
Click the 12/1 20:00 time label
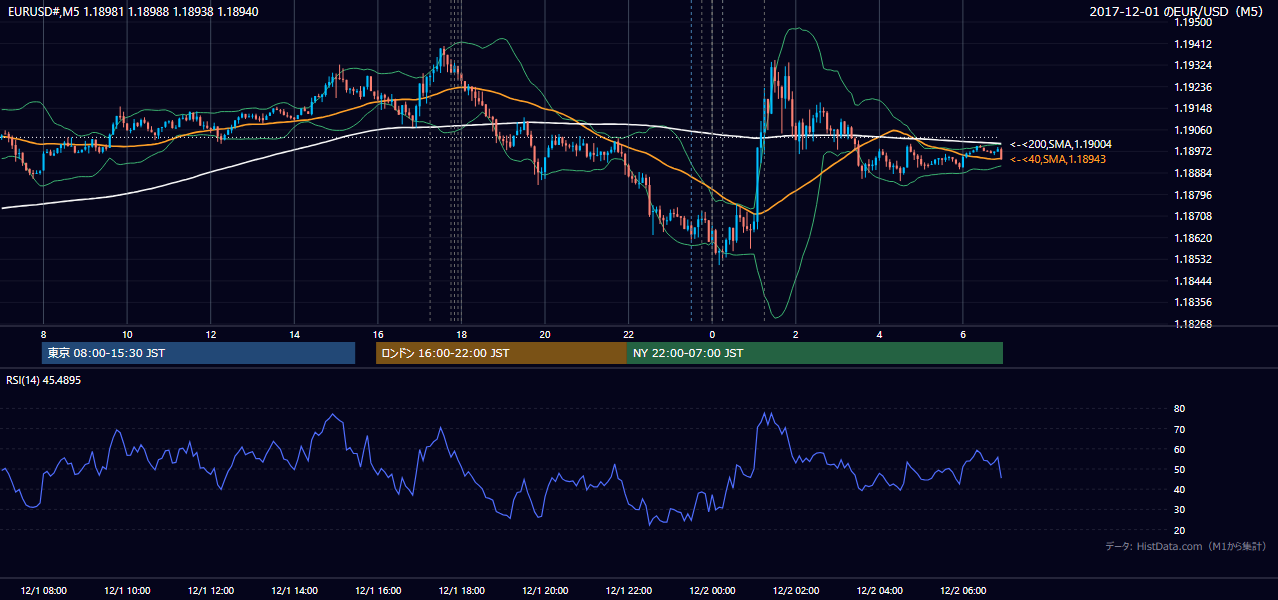pyautogui.click(x=545, y=591)
